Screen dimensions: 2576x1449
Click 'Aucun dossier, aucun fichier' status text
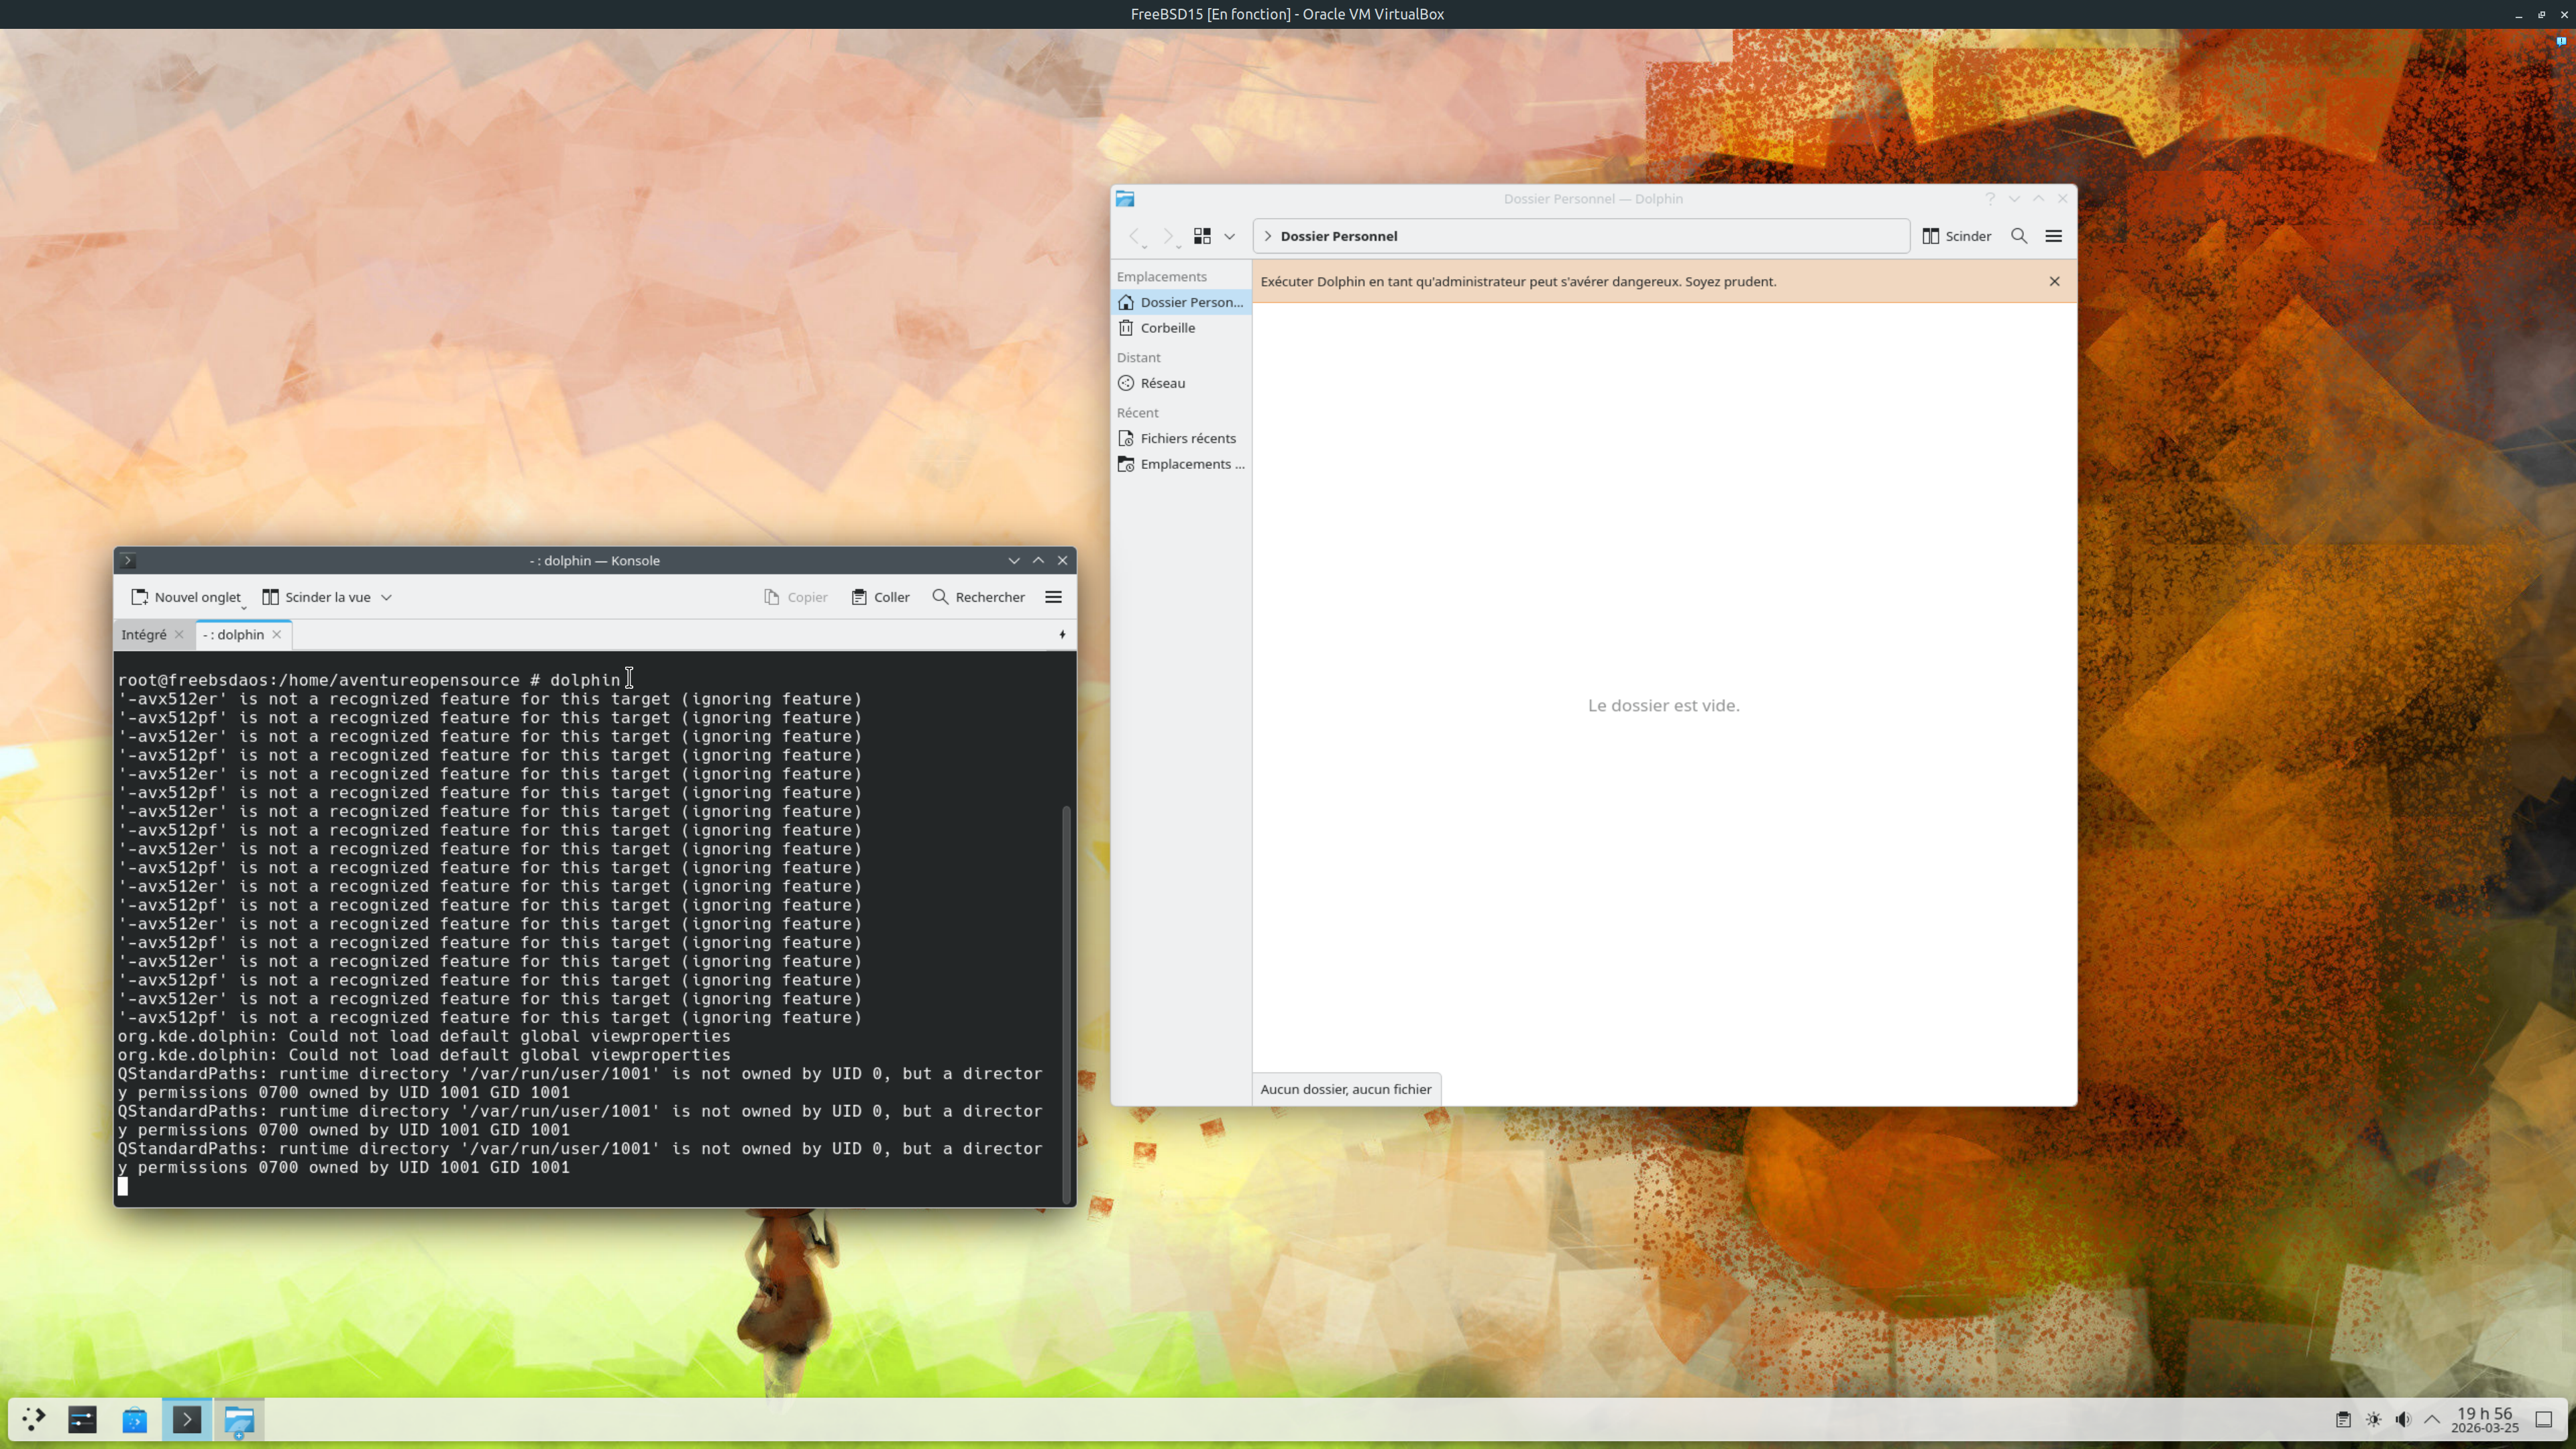point(1346,1090)
